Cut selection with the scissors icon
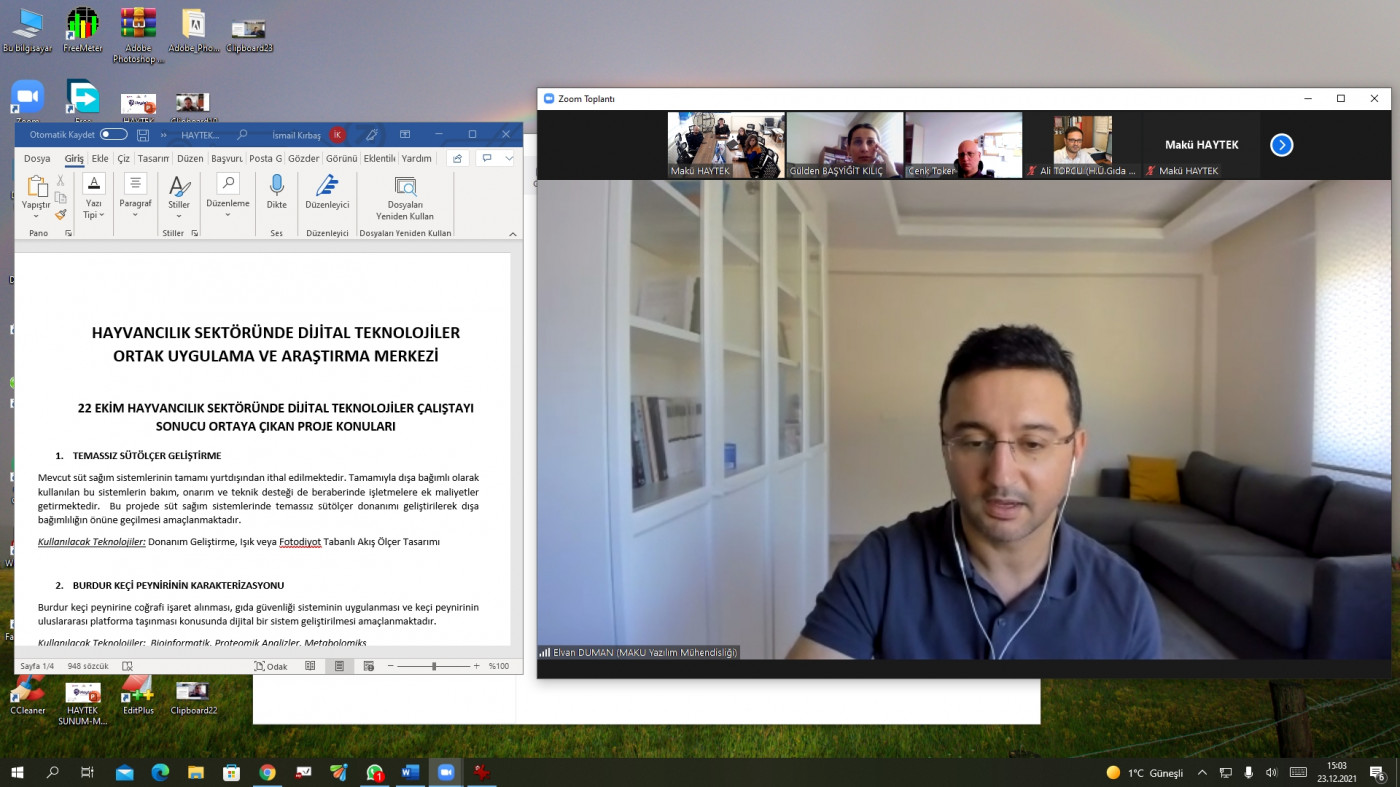 coord(61,181)
